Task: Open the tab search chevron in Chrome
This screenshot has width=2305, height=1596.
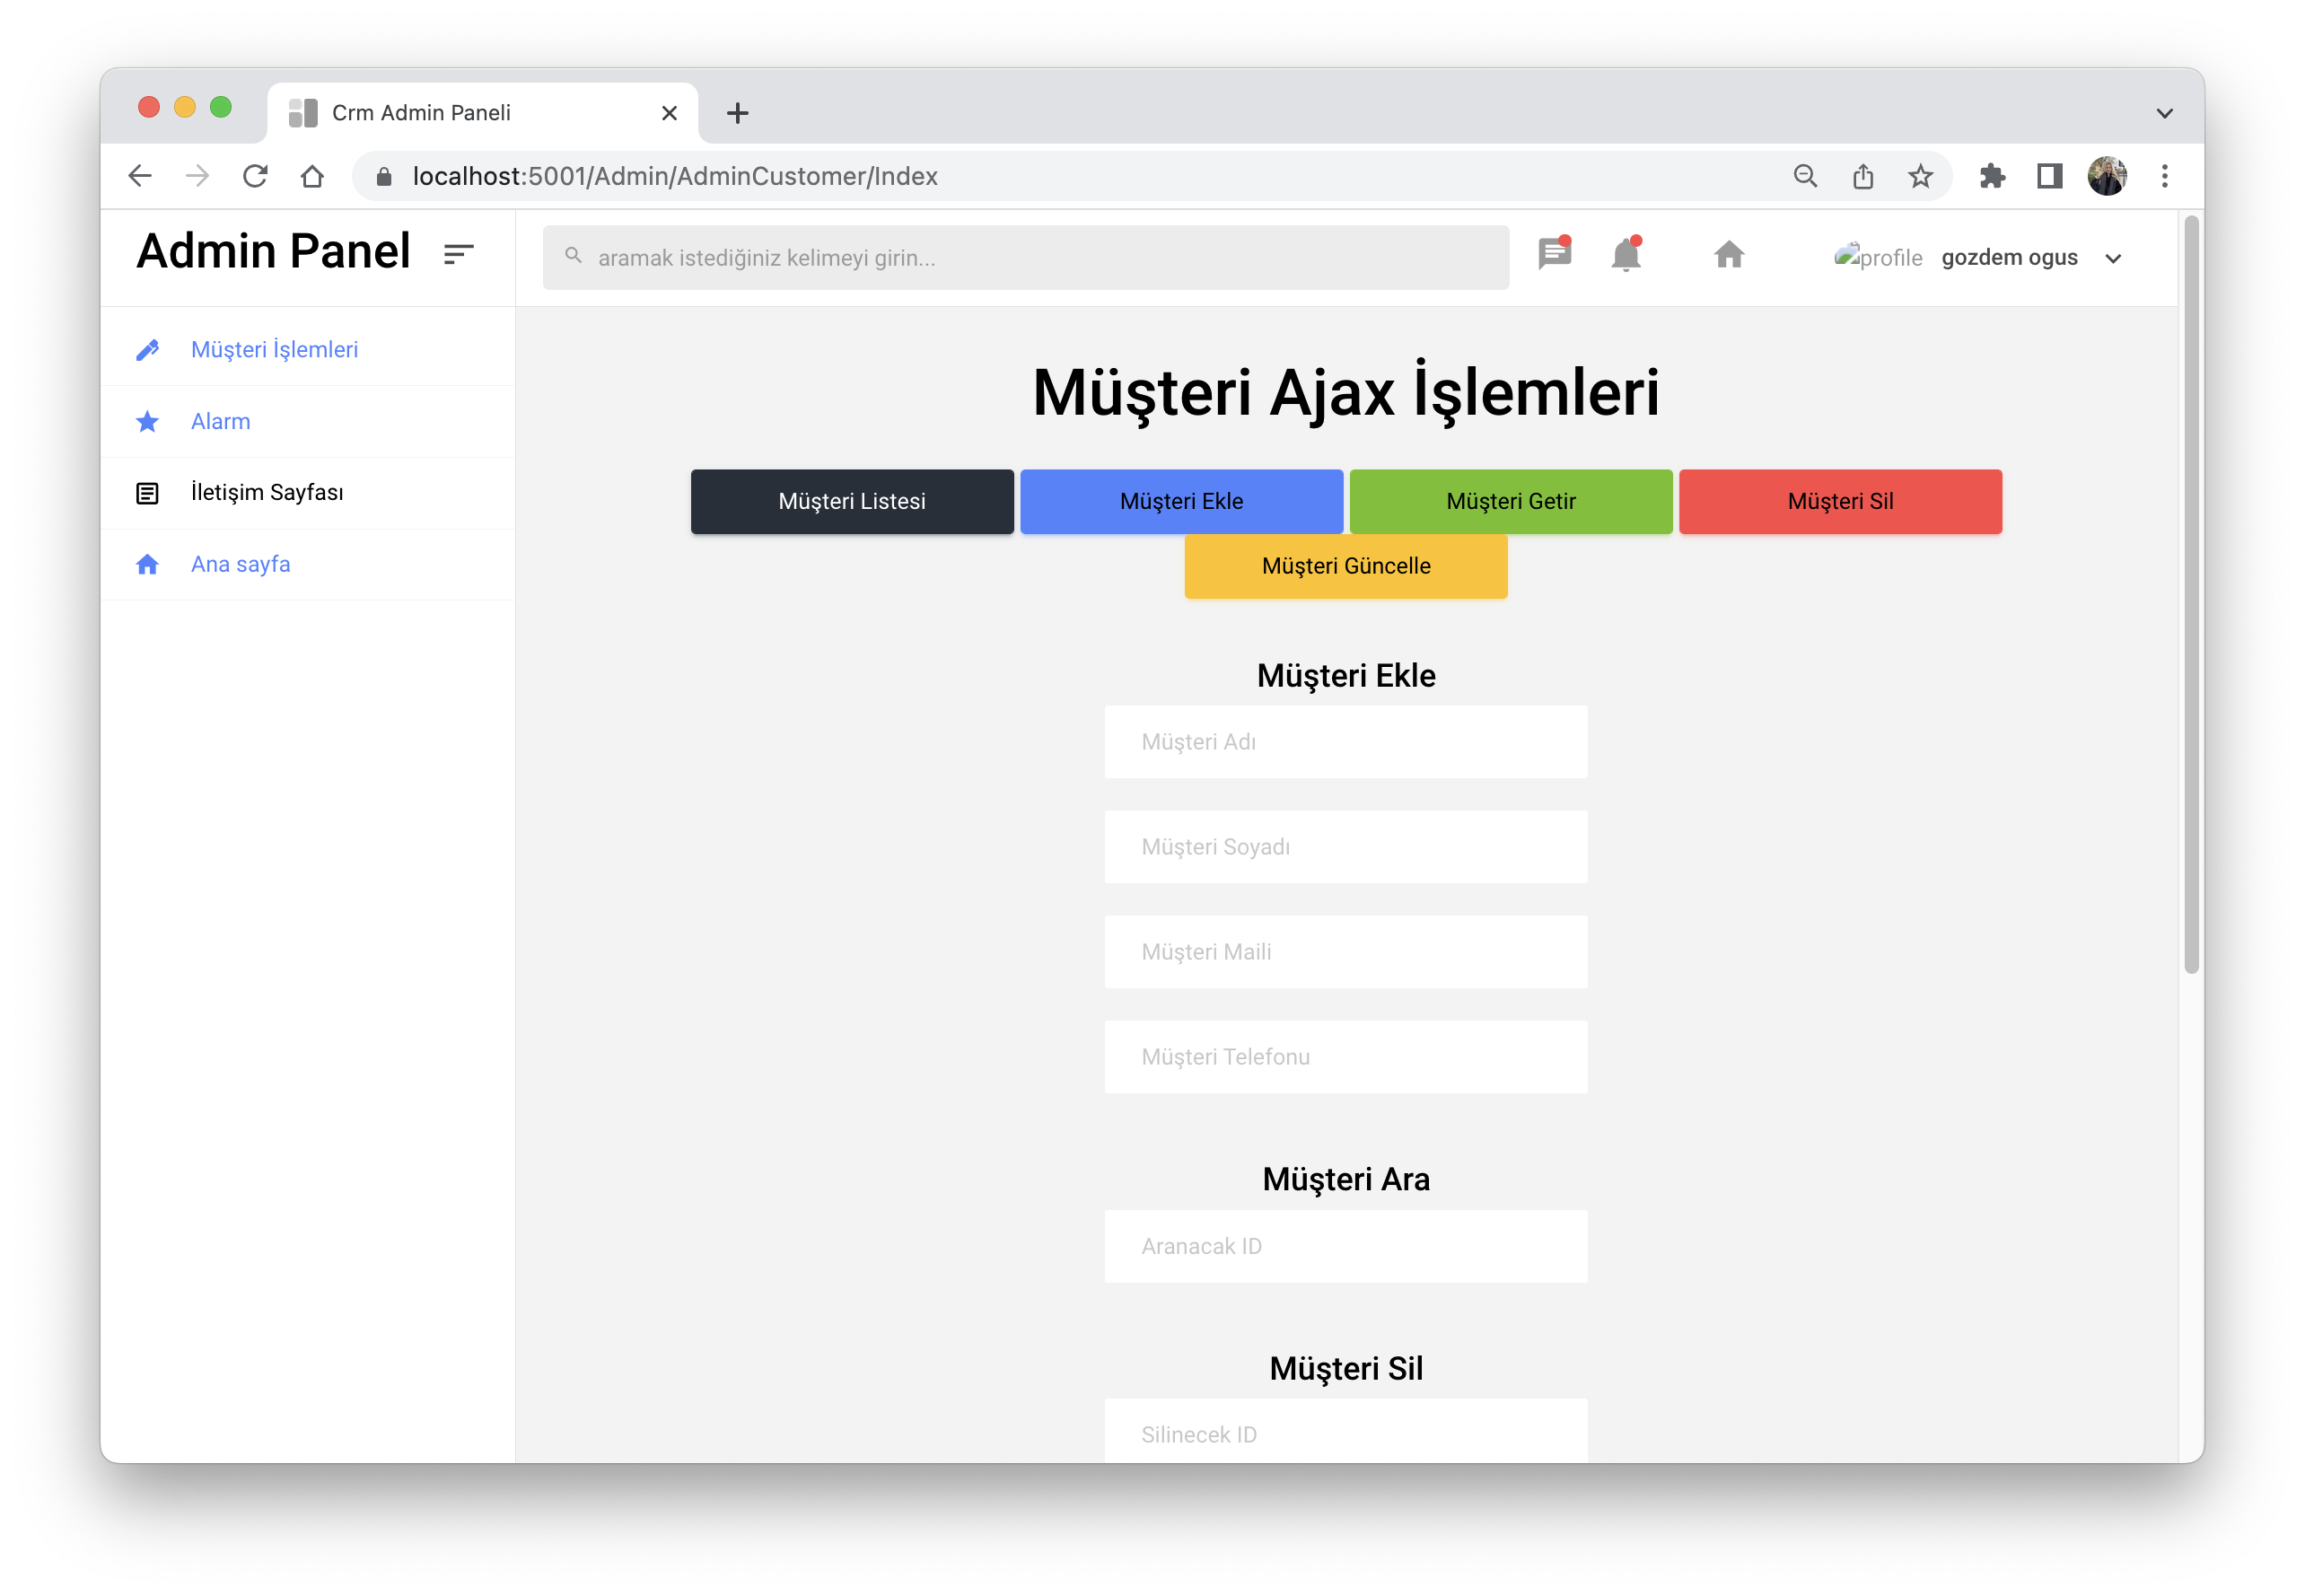Action: click(x=2165, y=113)
